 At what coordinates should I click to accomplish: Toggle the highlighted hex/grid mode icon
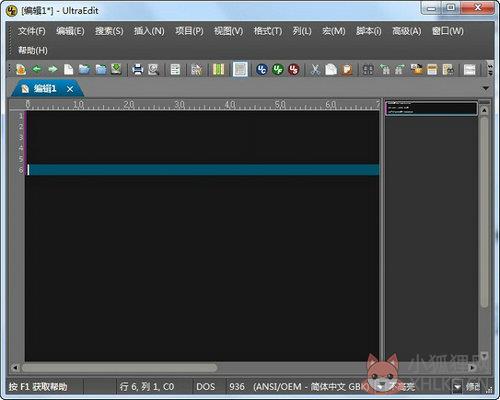tap(240, 69)
